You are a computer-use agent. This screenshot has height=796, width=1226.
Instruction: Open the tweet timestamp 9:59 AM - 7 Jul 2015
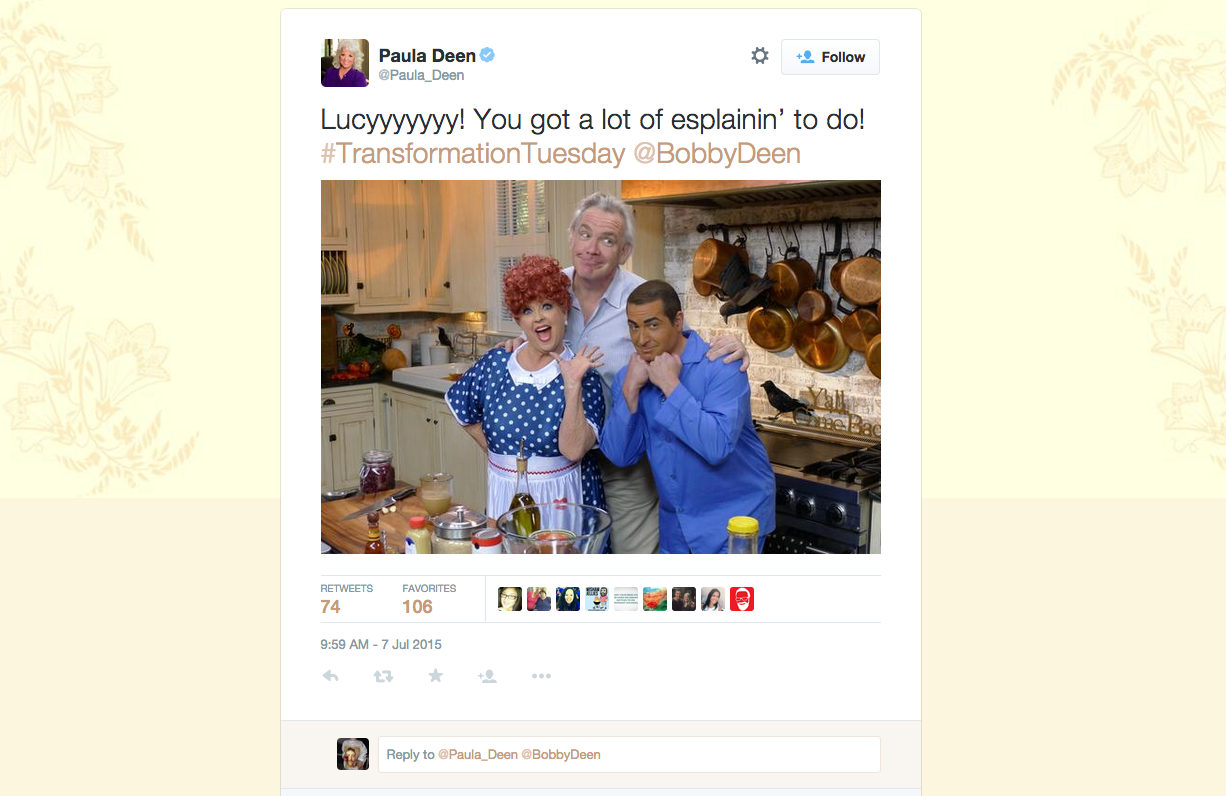pos(381,645)
